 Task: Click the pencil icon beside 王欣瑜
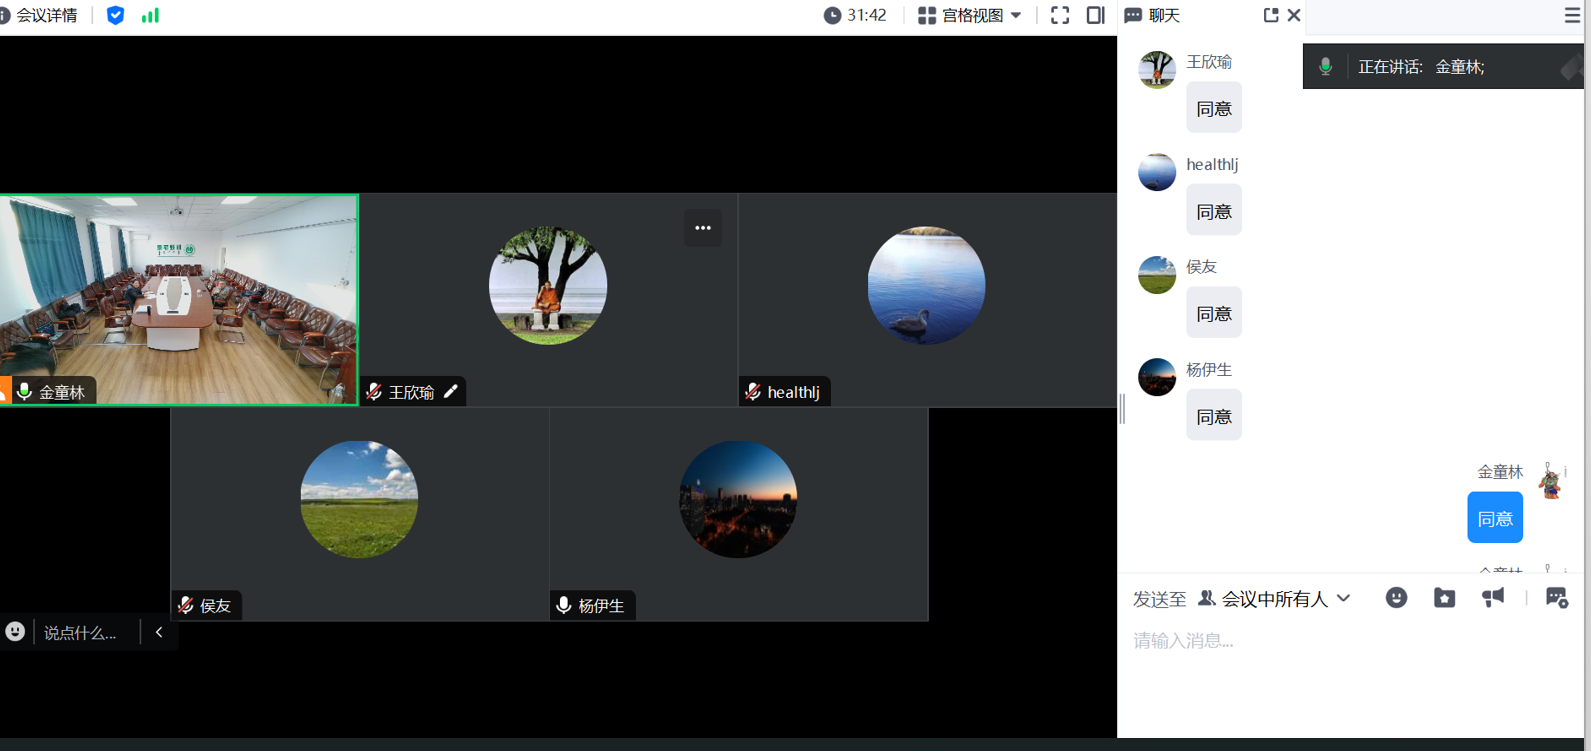pyautogui.click(x=451, y=392)
